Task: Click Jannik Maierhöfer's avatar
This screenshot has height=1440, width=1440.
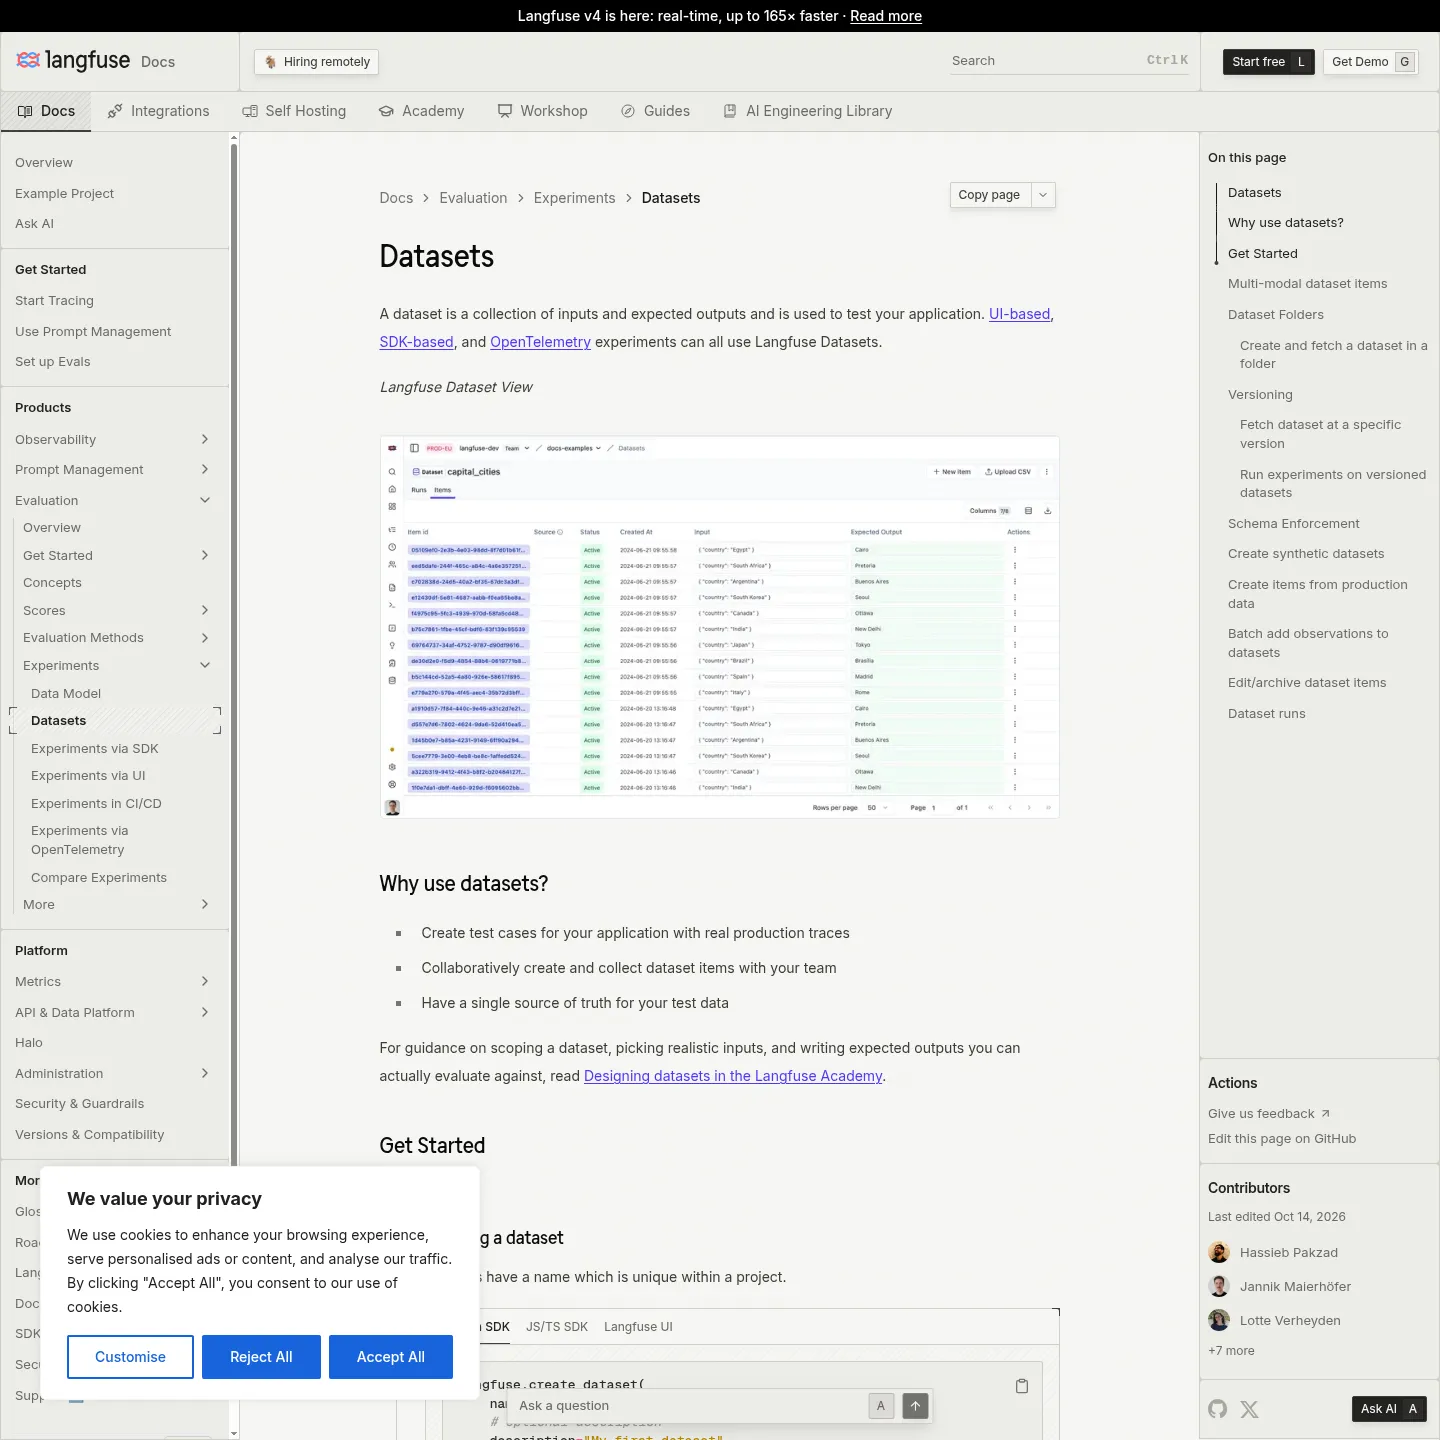Action: pyautogui.click(x=1219, y=1286)
